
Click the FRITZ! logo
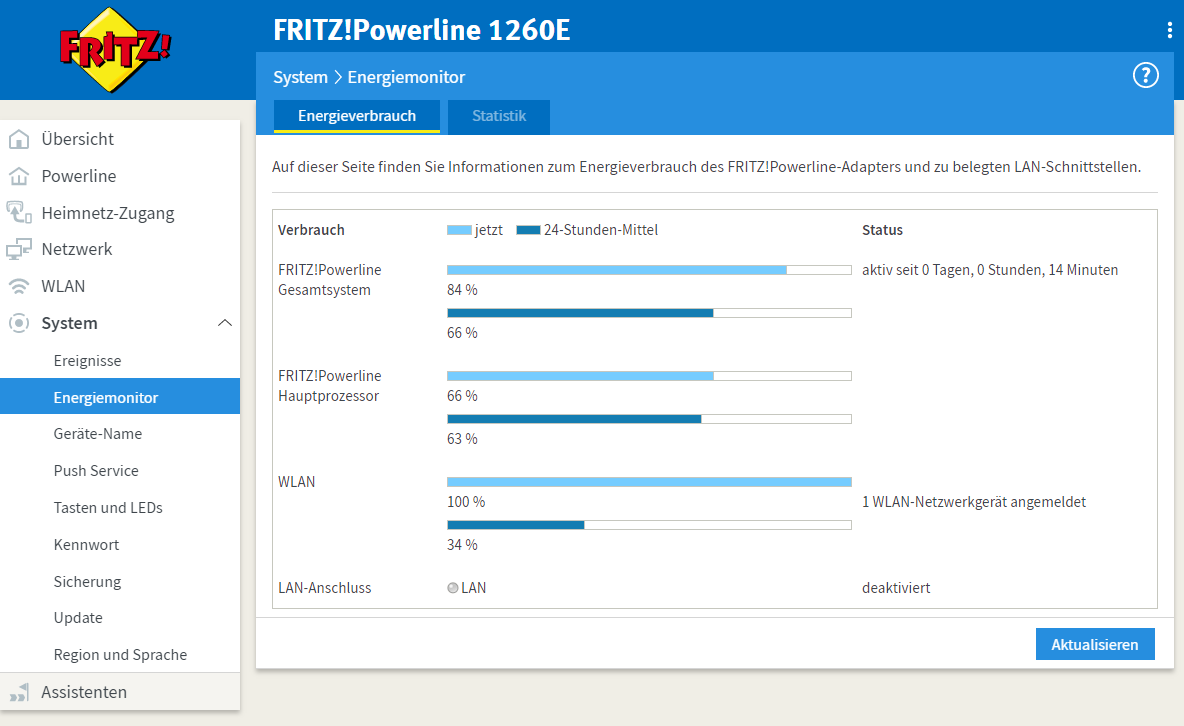[x=115, y=50]
